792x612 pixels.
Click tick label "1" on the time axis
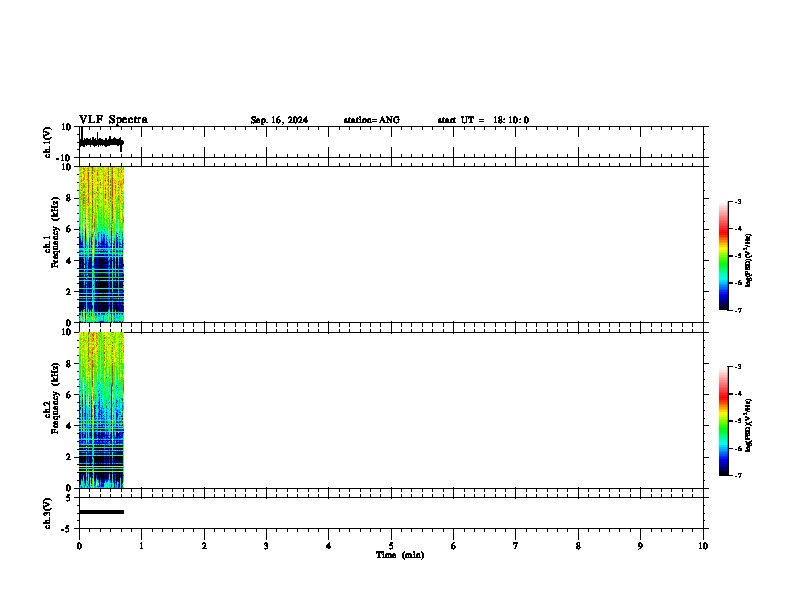pos(141,546)
